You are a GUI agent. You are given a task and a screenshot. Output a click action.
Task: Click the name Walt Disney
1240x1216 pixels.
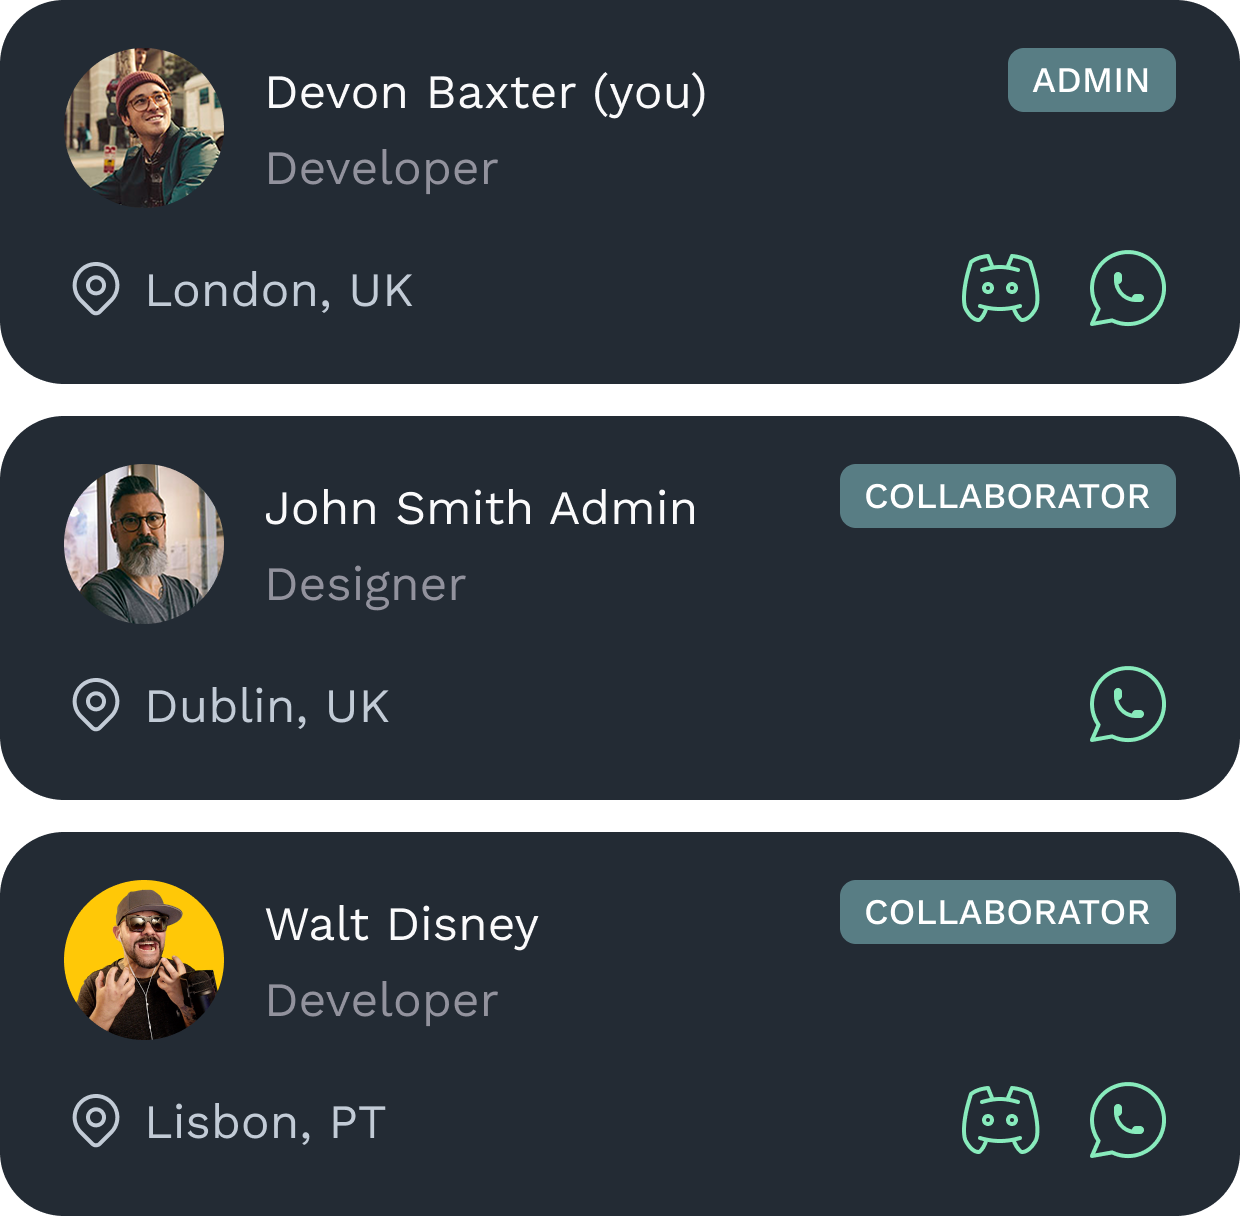point(402,924)
